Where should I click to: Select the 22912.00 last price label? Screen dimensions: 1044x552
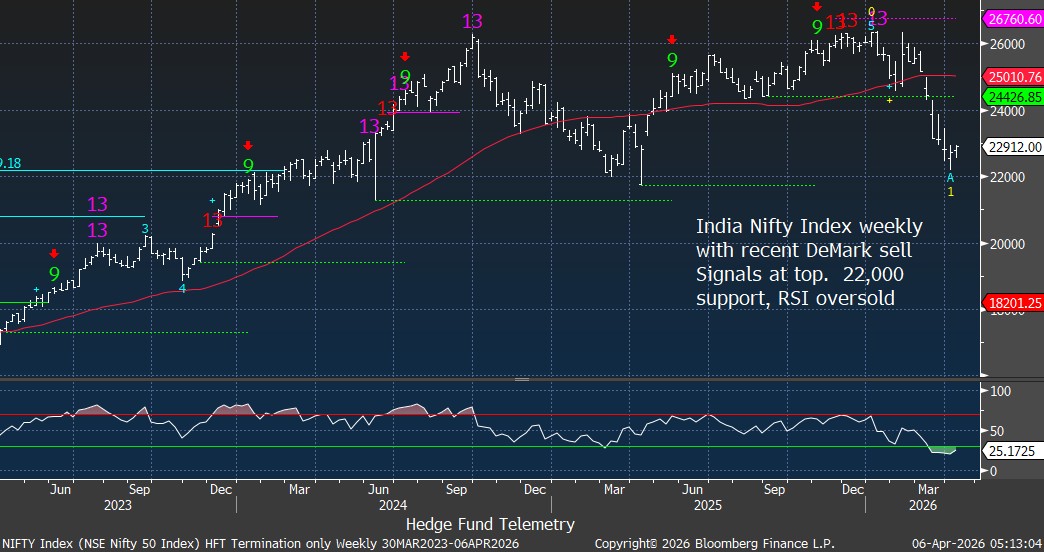pyautogui.click(x=1014, y=147)
